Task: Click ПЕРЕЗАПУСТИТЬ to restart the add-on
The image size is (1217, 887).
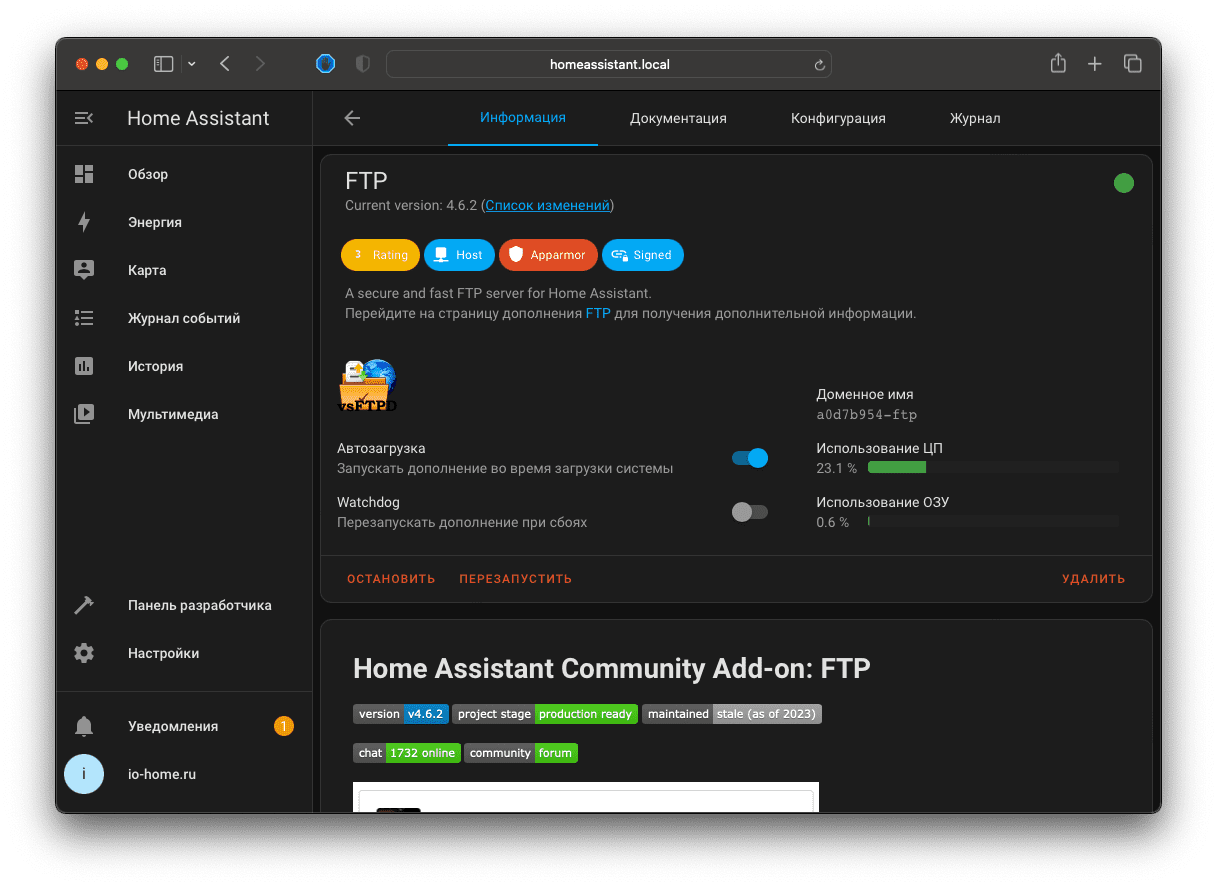Action: click(x=515, y=578)
